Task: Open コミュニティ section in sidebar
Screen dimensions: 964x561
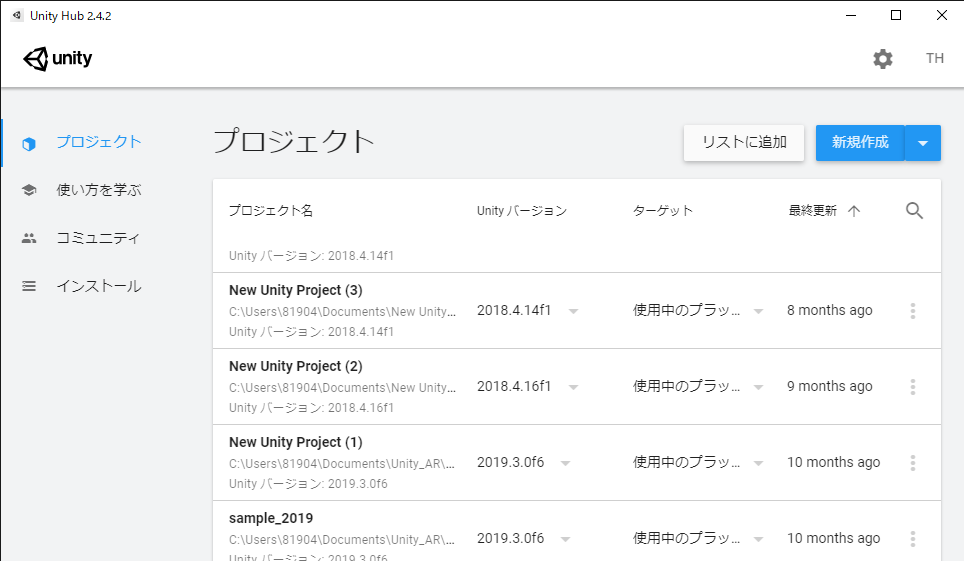Action: [x=98, y=238]
